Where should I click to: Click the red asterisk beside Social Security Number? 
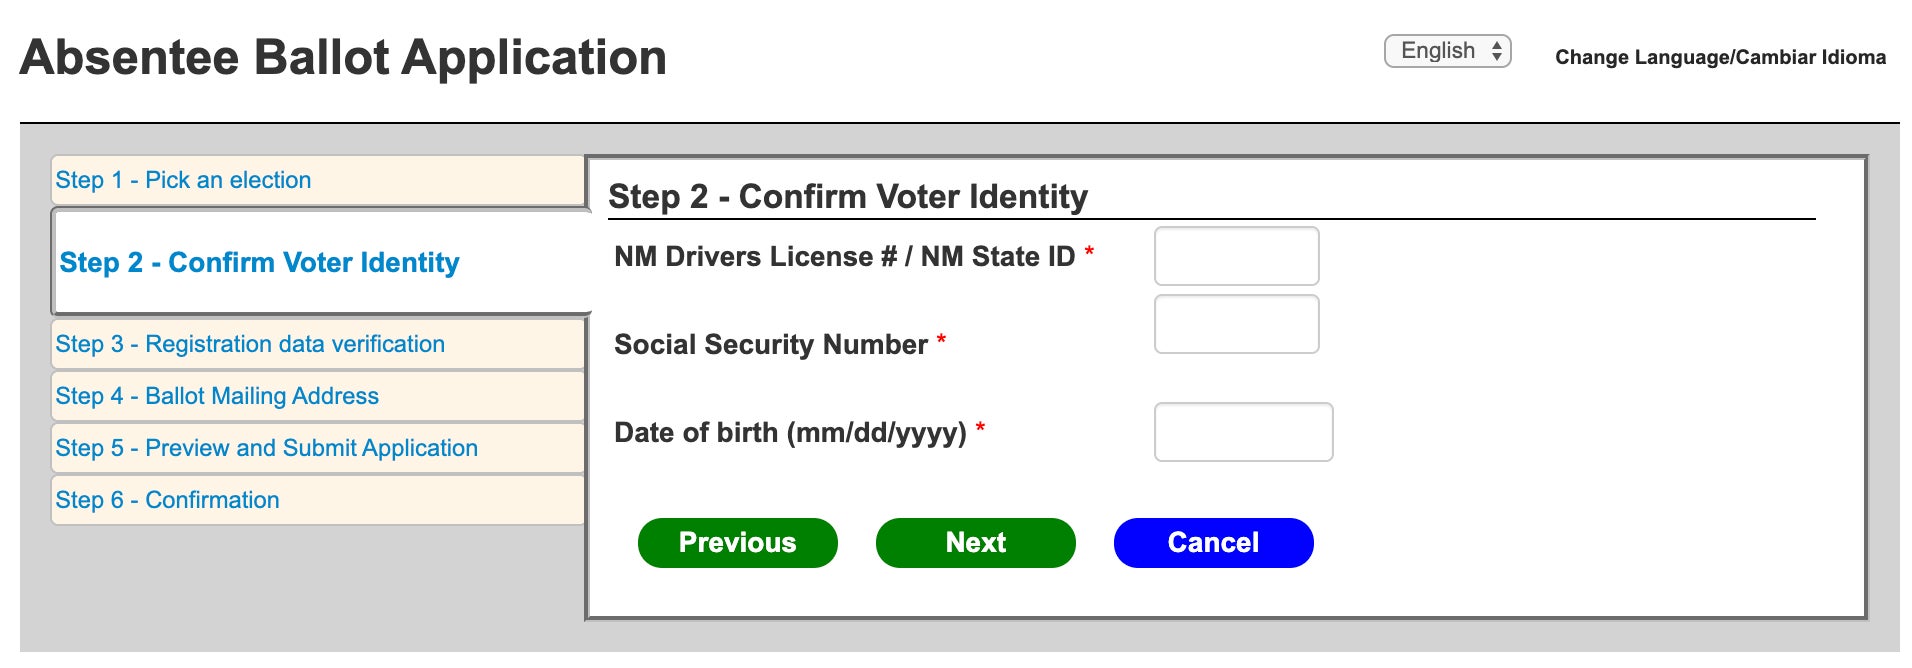pos(943,340)
